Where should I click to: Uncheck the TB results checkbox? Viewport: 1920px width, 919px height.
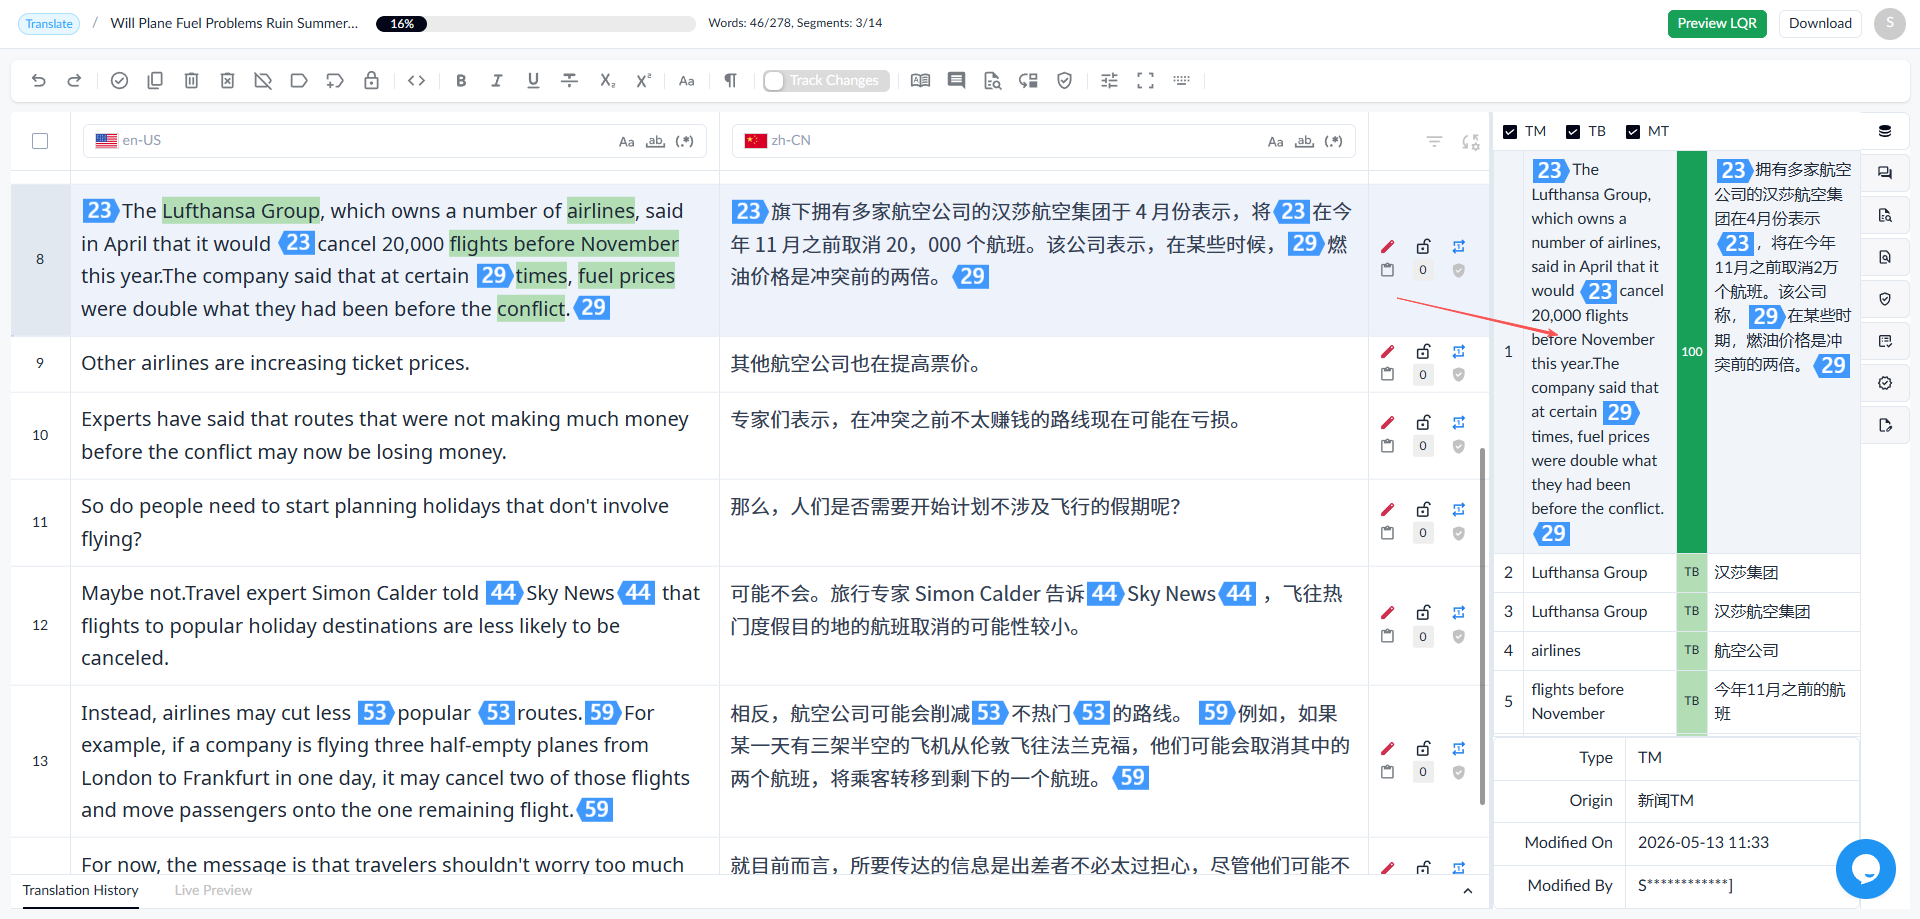(x=1573, y=132)
